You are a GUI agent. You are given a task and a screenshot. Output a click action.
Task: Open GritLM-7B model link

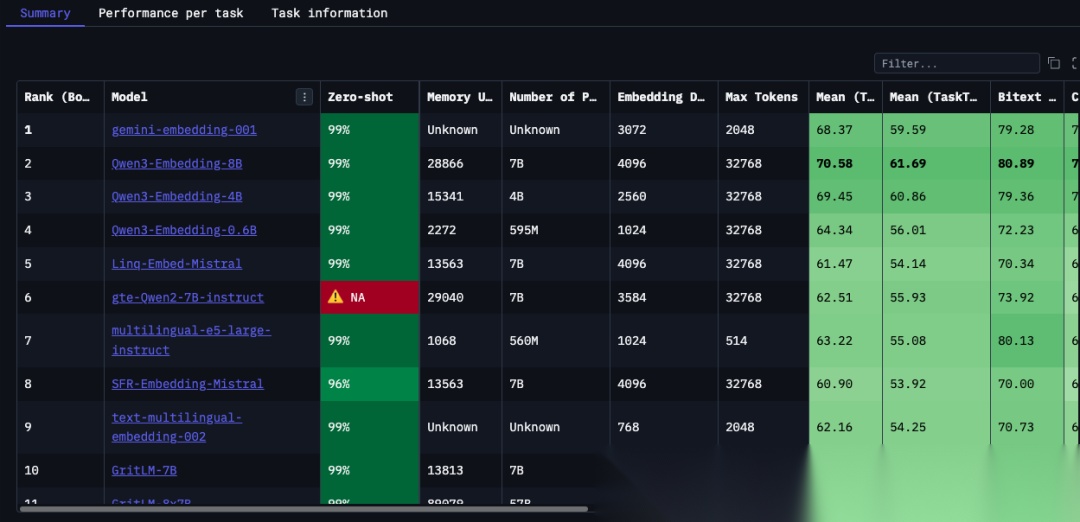click(144, 470)
